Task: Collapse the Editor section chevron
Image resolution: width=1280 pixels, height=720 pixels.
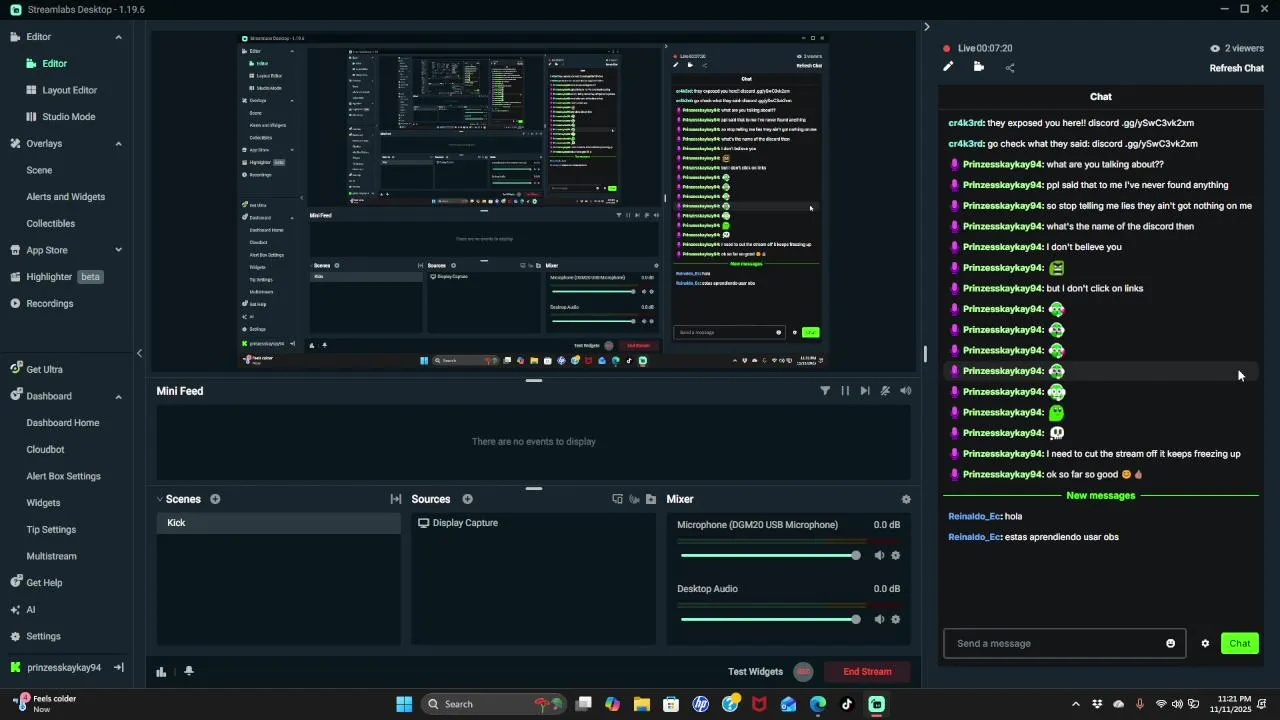Action: (118, 37)
